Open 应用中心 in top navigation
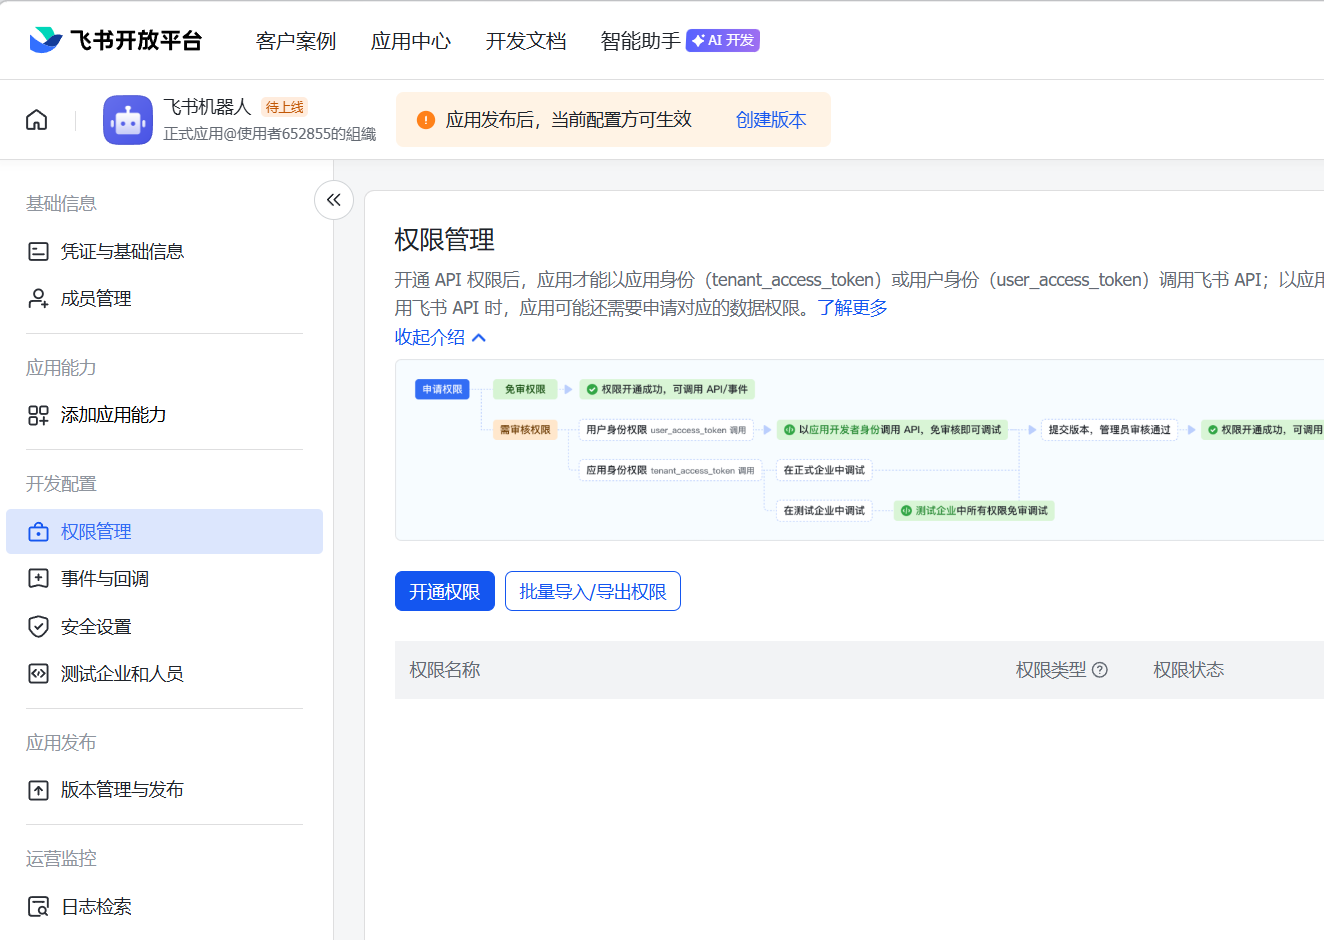This screenshot has width=1324, height=940. [411, 41]
